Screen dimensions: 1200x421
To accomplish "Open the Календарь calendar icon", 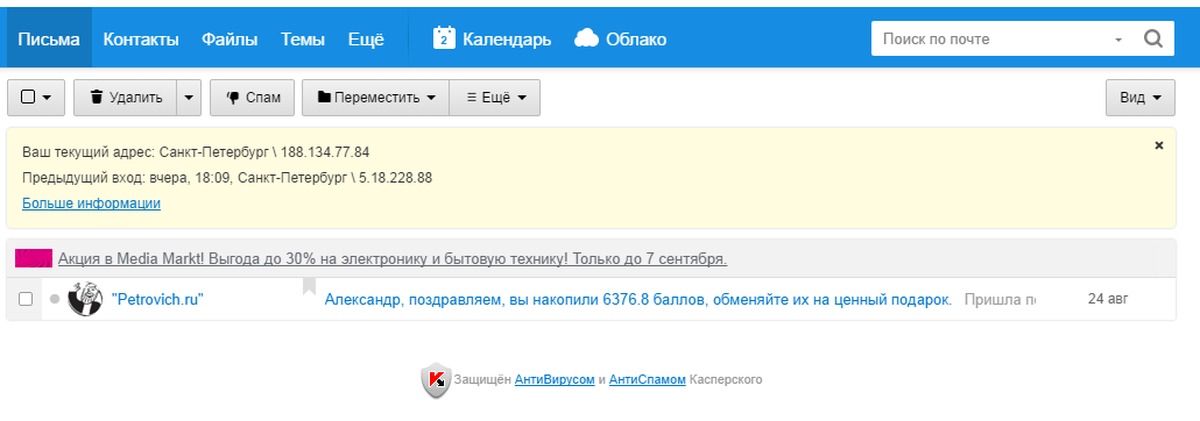I will click(x=445, y=38).
